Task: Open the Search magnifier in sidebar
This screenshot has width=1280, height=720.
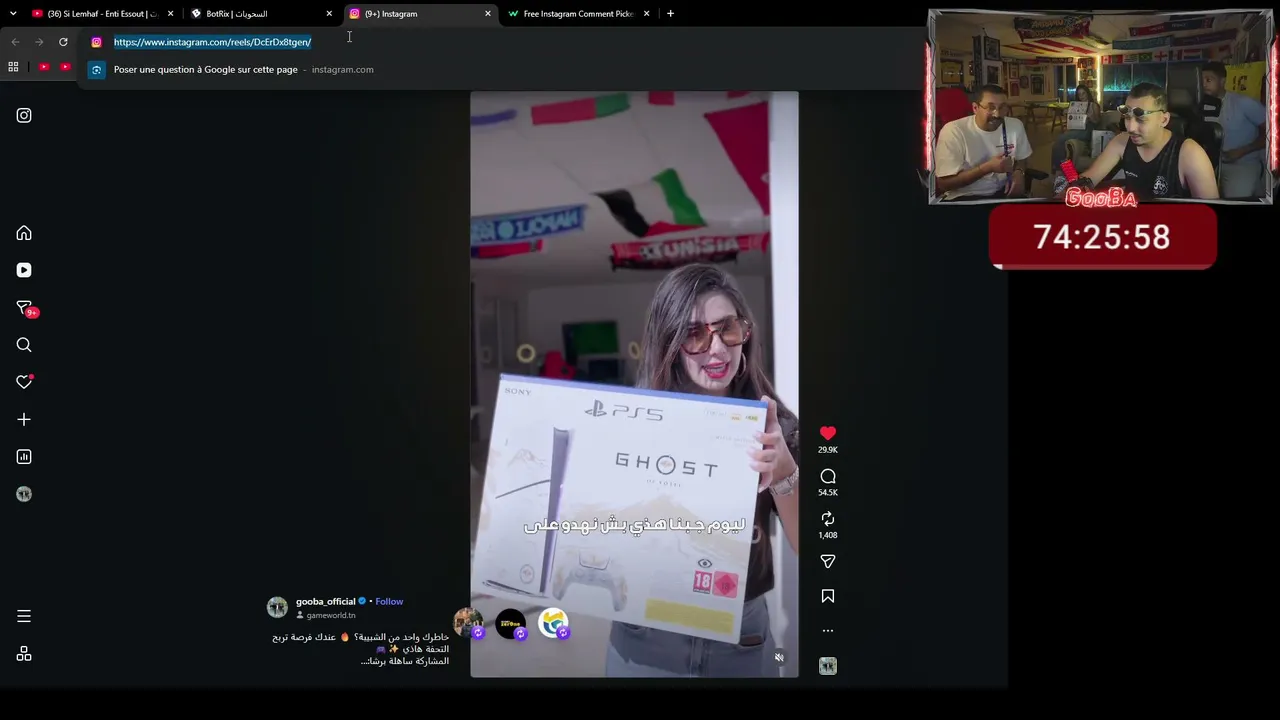Action: click(24, 345)
